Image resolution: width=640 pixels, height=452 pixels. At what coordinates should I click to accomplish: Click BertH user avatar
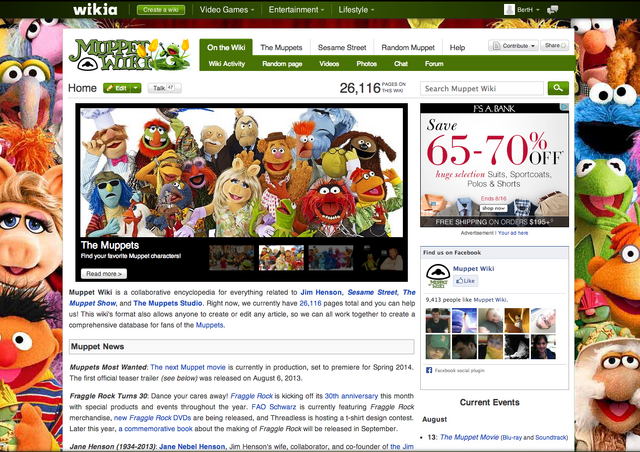509,9
